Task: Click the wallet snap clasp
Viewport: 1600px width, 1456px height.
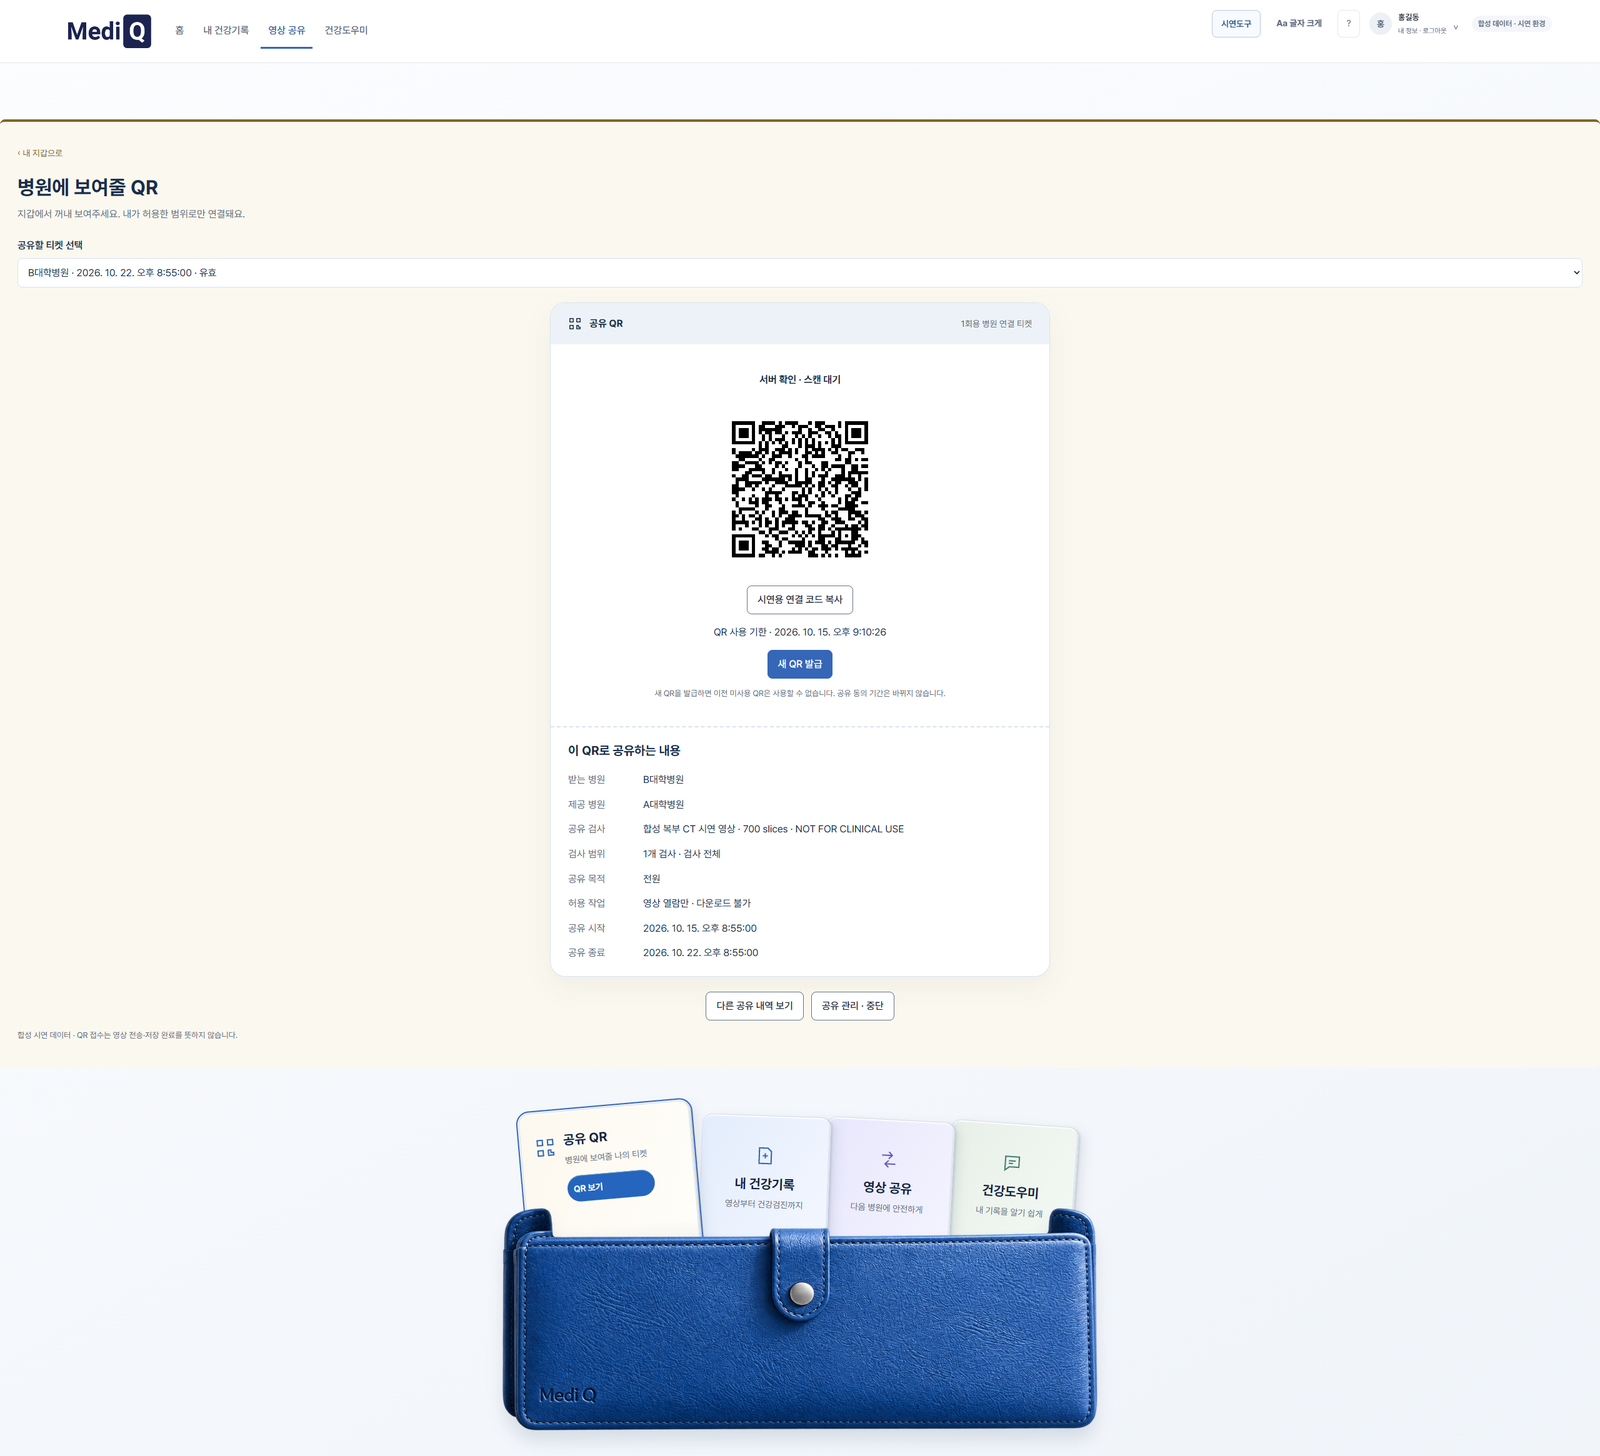Action: point(801,1293)
